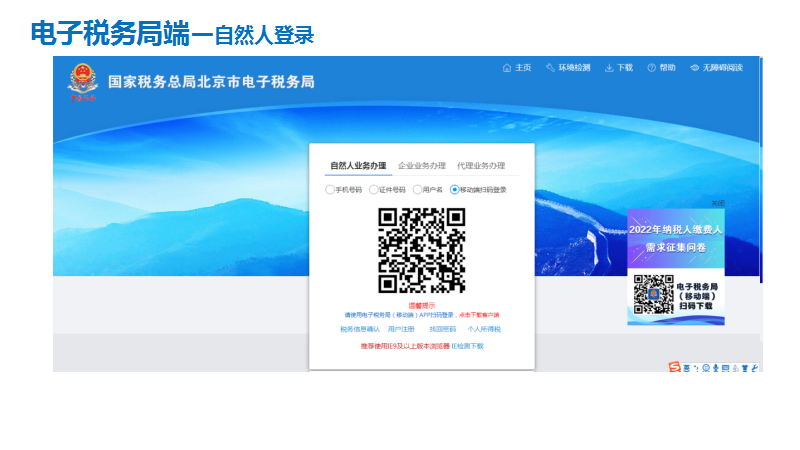This screenshot has width=800, height=450.
Task: Switch to the 代理业务办理 tab
Action: click(x=481, y=166)
